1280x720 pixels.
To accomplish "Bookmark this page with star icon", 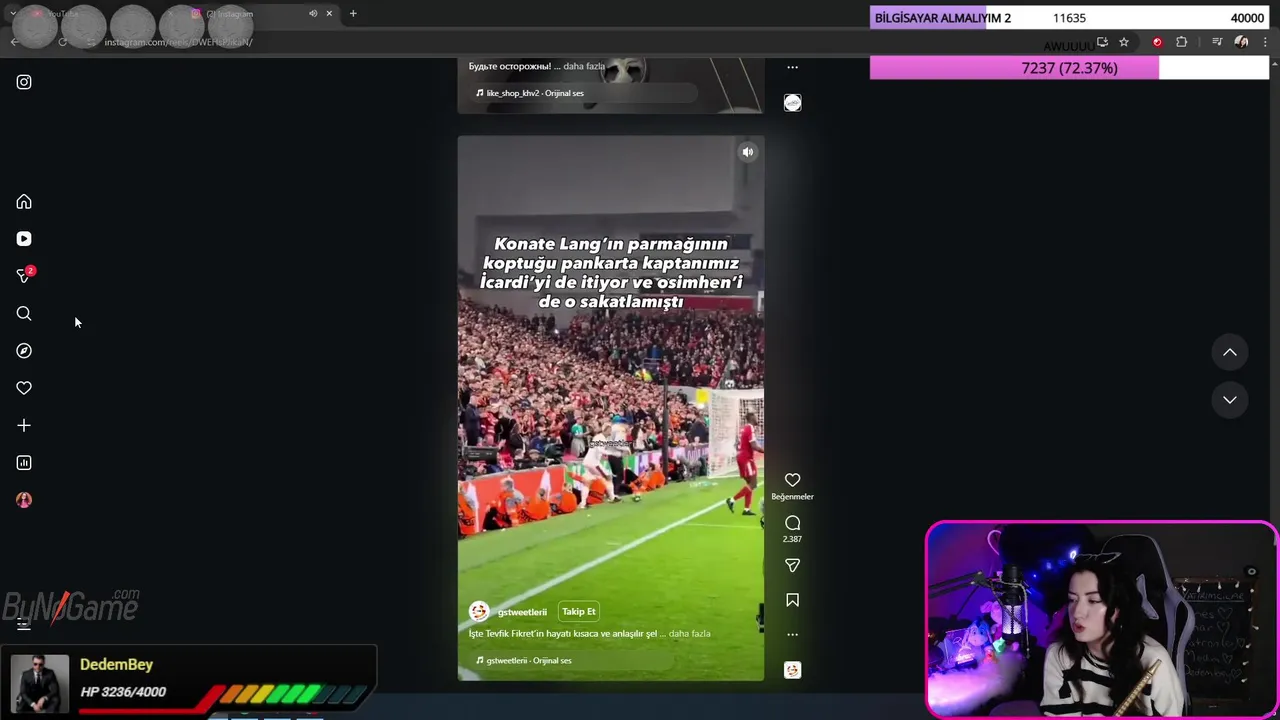I will [x=1124, y=42].
